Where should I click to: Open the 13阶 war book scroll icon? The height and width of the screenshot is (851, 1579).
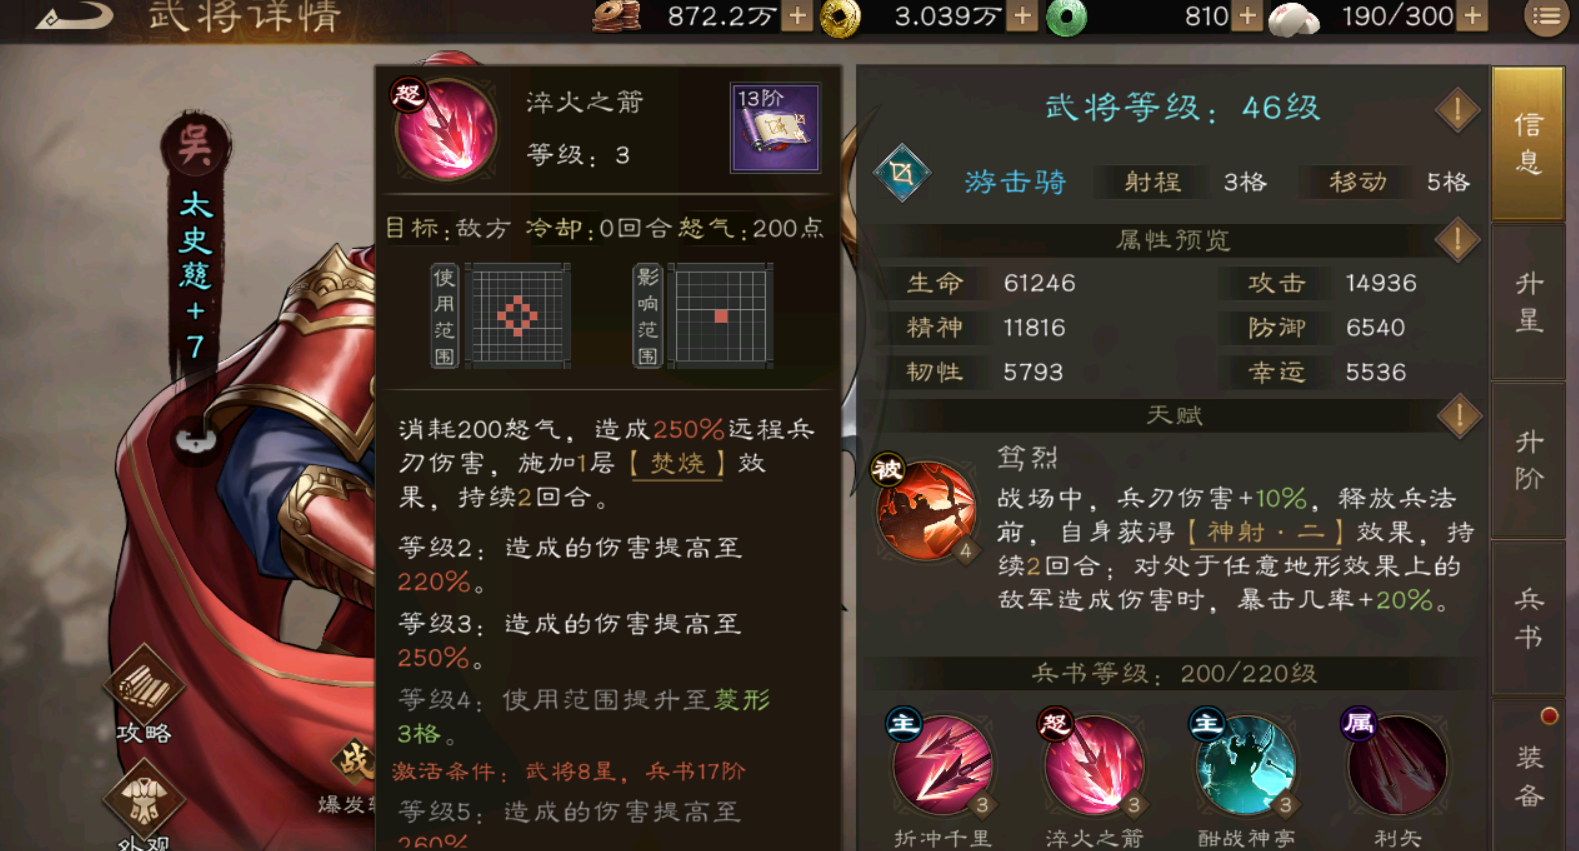tap(775, 127)
